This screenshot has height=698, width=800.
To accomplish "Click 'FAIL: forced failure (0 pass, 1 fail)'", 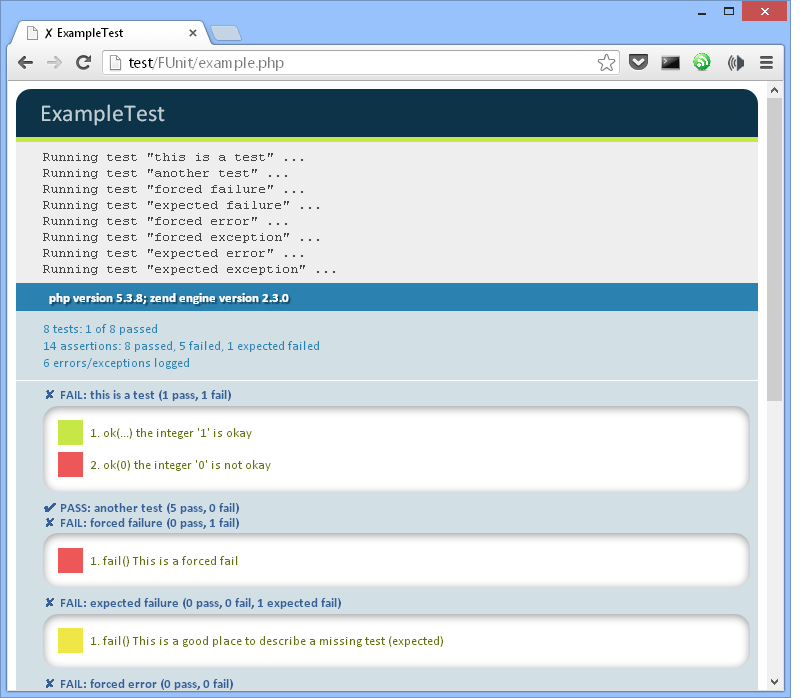I will [x=149, y=523].
